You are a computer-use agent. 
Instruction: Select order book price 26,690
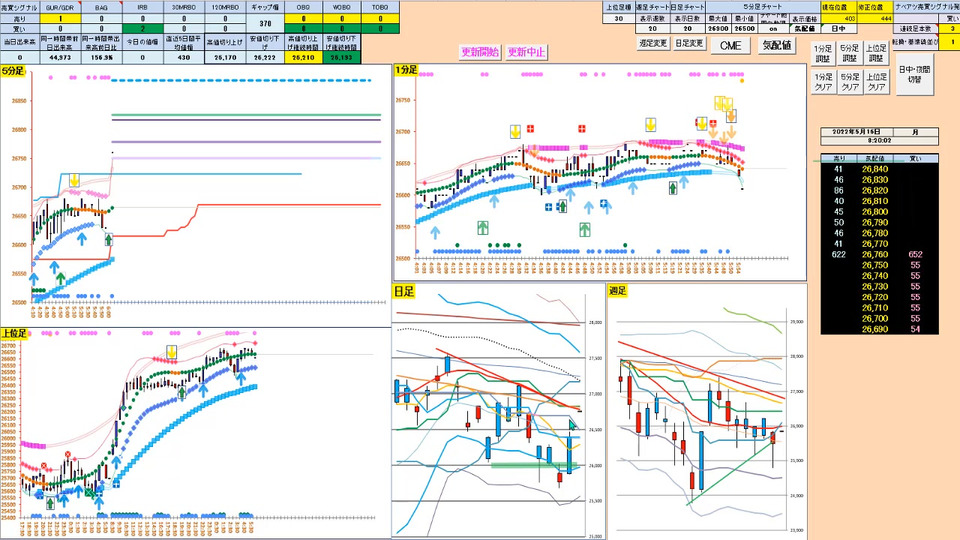coord(875,329)
